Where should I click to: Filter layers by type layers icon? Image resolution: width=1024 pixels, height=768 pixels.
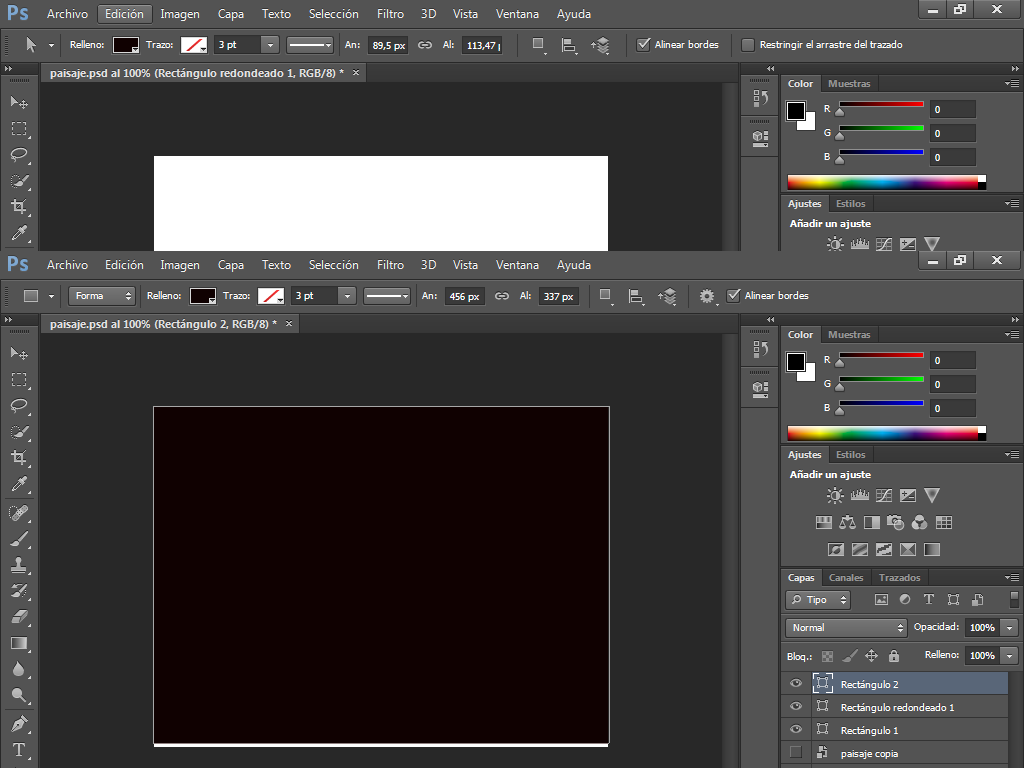[x=929, y=600]
